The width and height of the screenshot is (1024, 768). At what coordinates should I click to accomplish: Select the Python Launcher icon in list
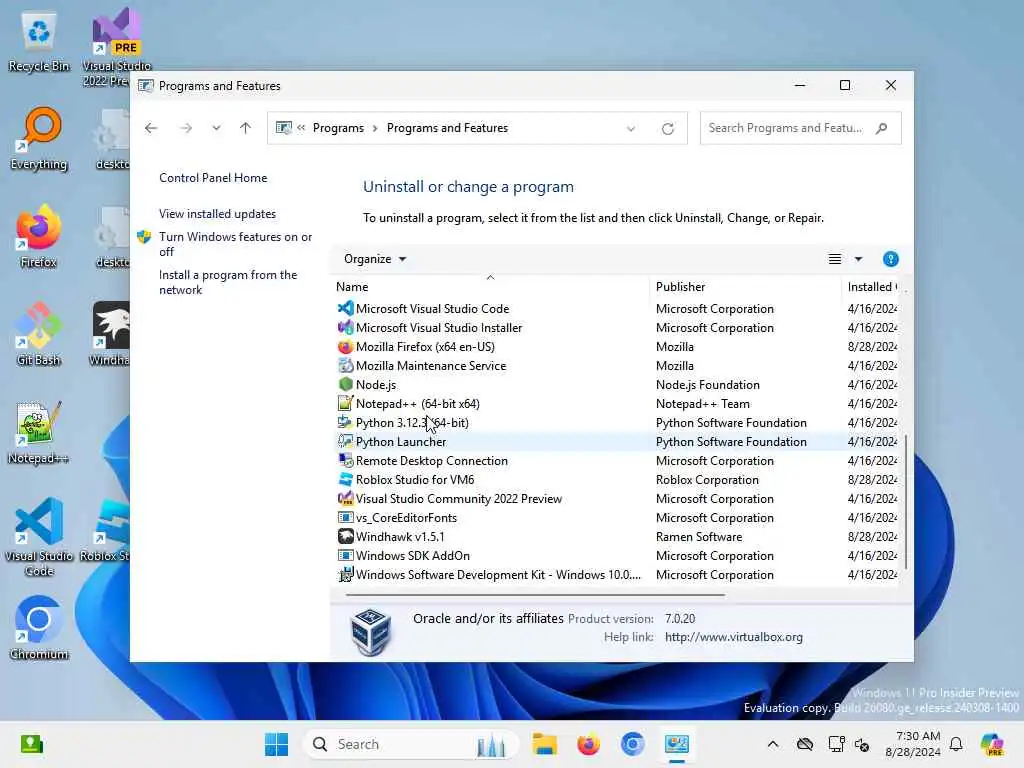coord(345,441)
